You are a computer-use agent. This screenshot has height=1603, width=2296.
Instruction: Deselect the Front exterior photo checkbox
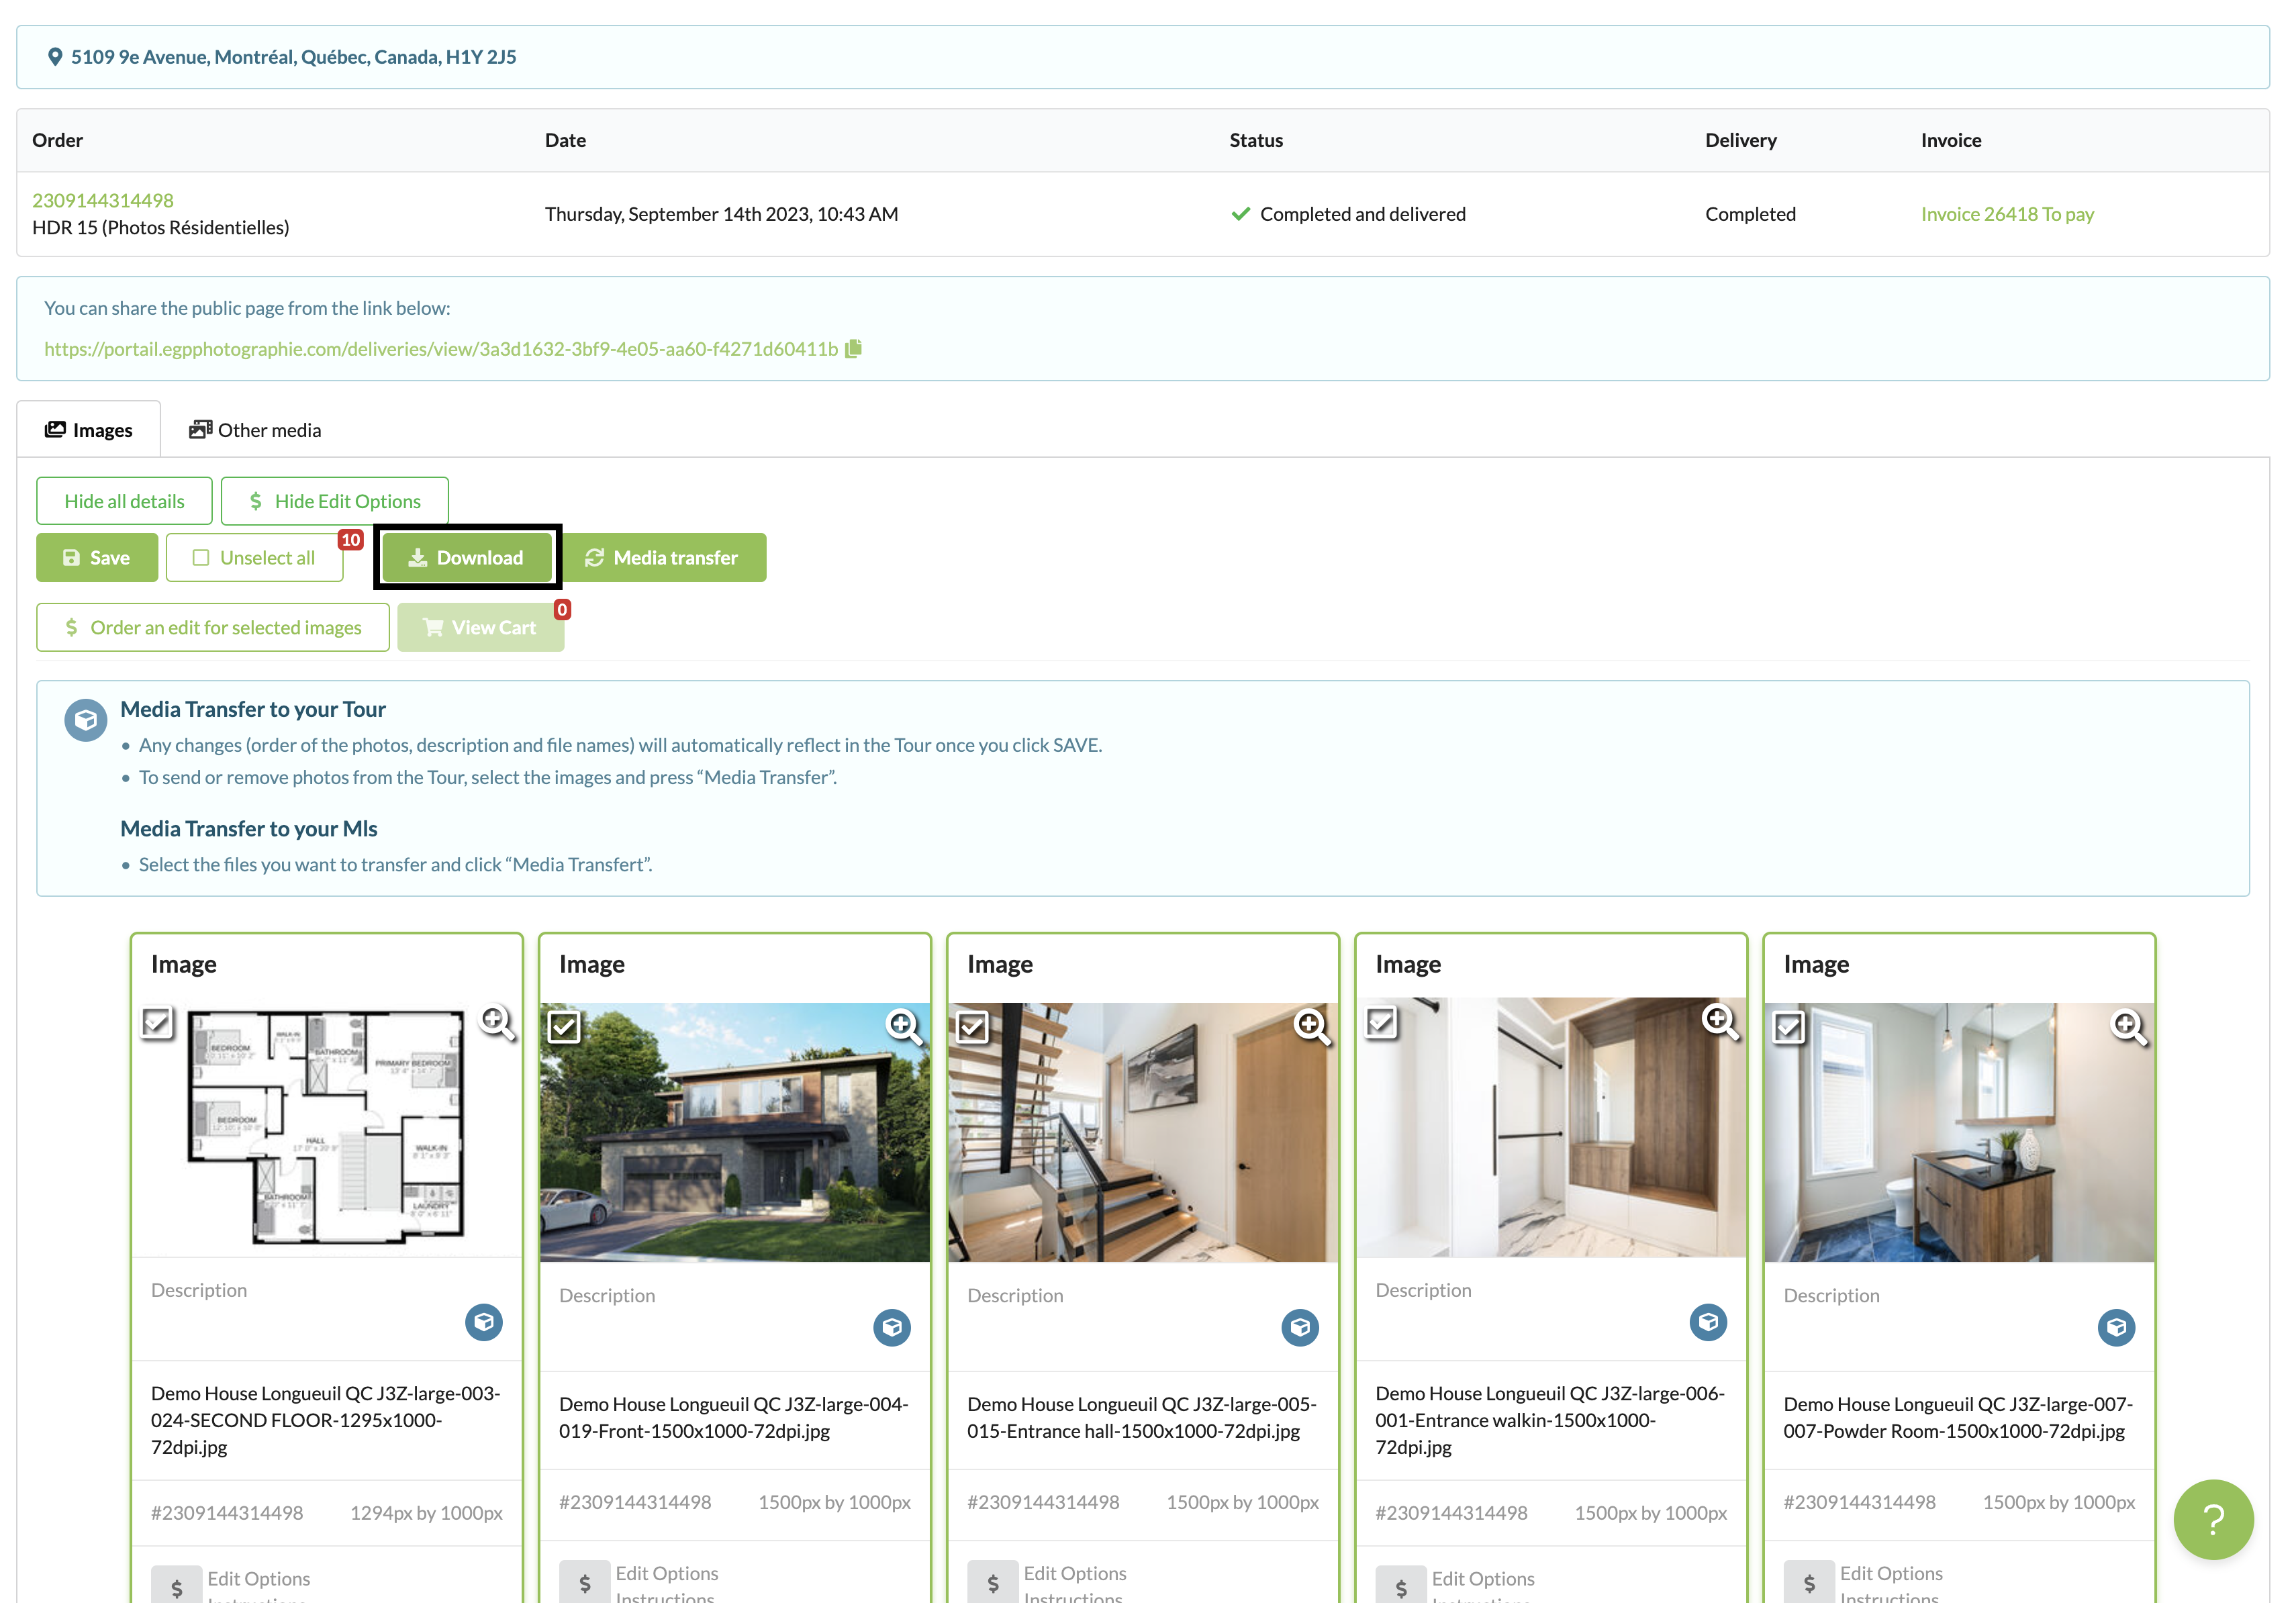[565, 1026]
